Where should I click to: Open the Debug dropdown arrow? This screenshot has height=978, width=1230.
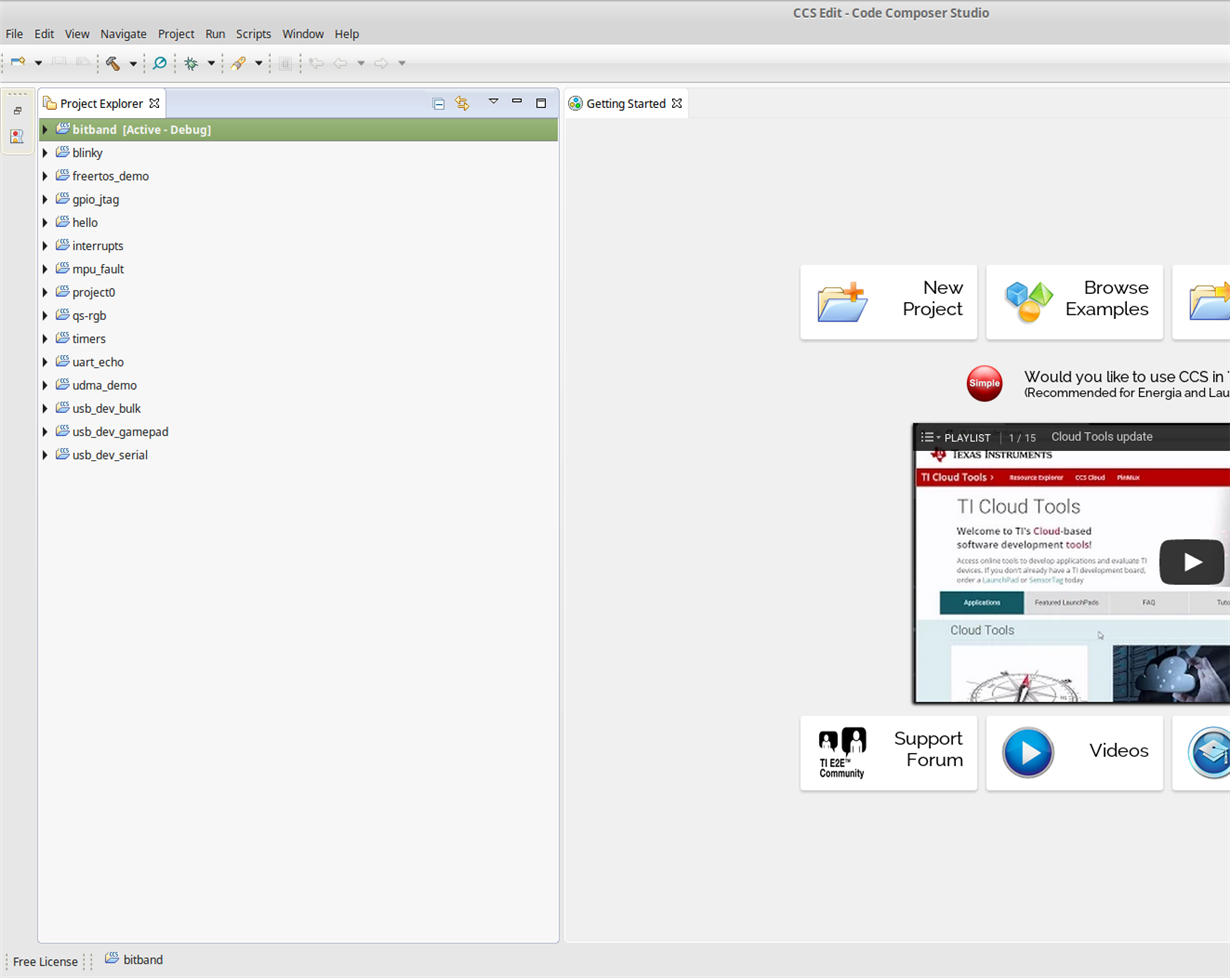point(211,63)
